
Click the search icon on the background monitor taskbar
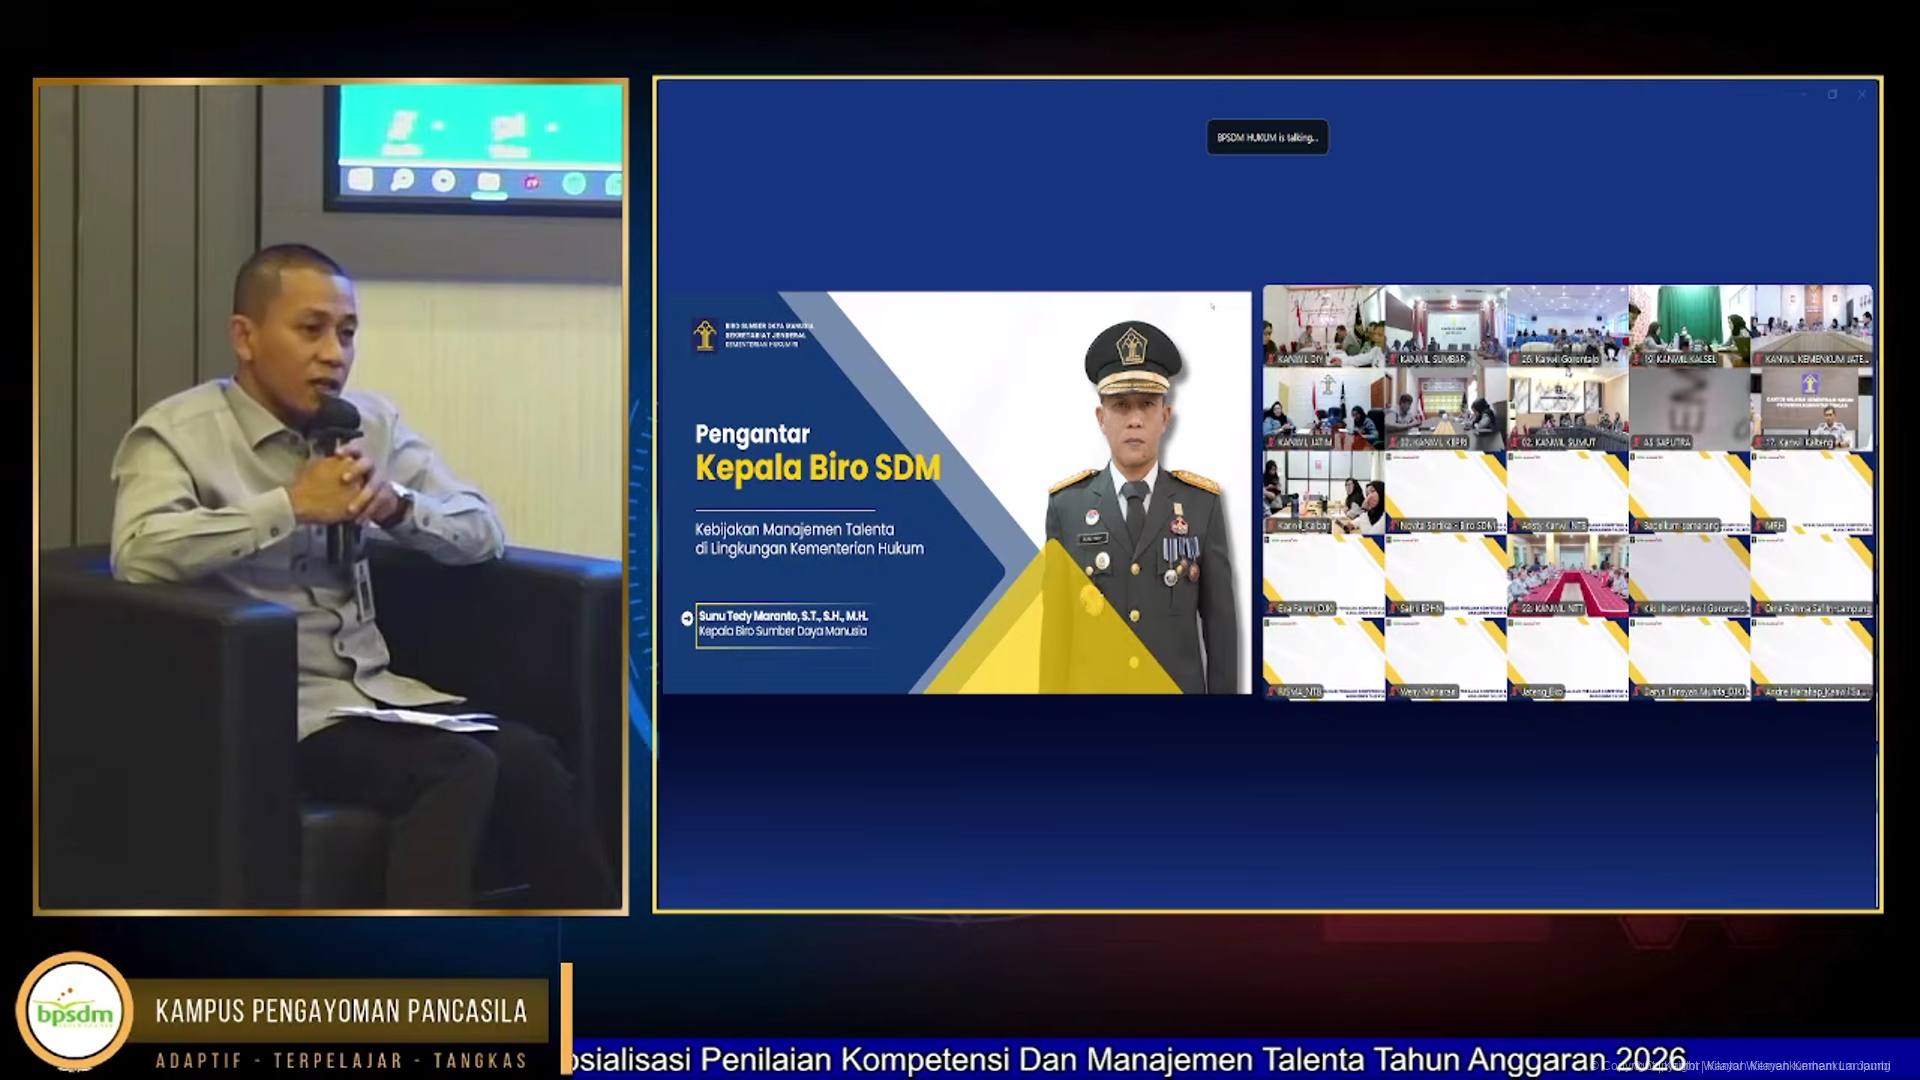point(402,180)
